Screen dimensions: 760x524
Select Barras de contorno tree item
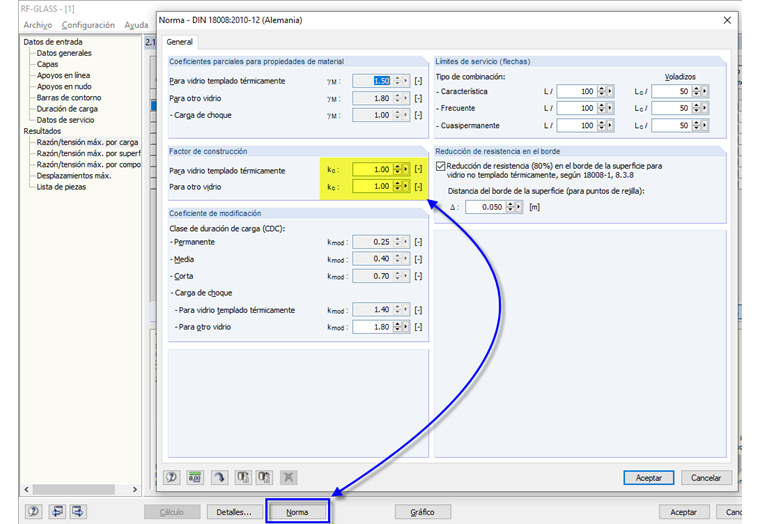click(69, 97)
